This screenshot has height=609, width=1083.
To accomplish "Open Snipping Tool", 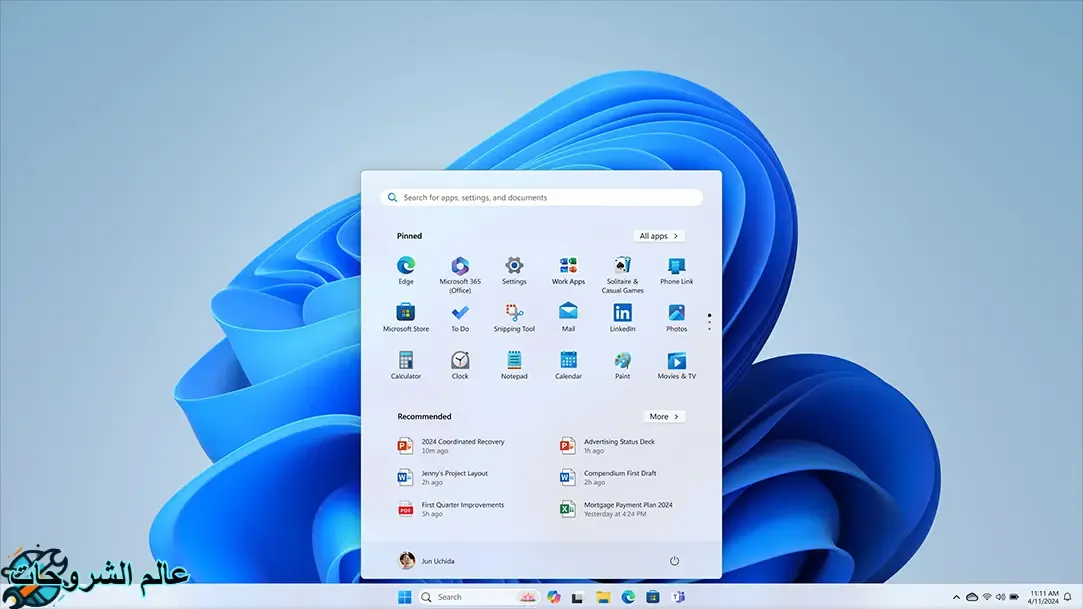I will (x=514, y=318).
